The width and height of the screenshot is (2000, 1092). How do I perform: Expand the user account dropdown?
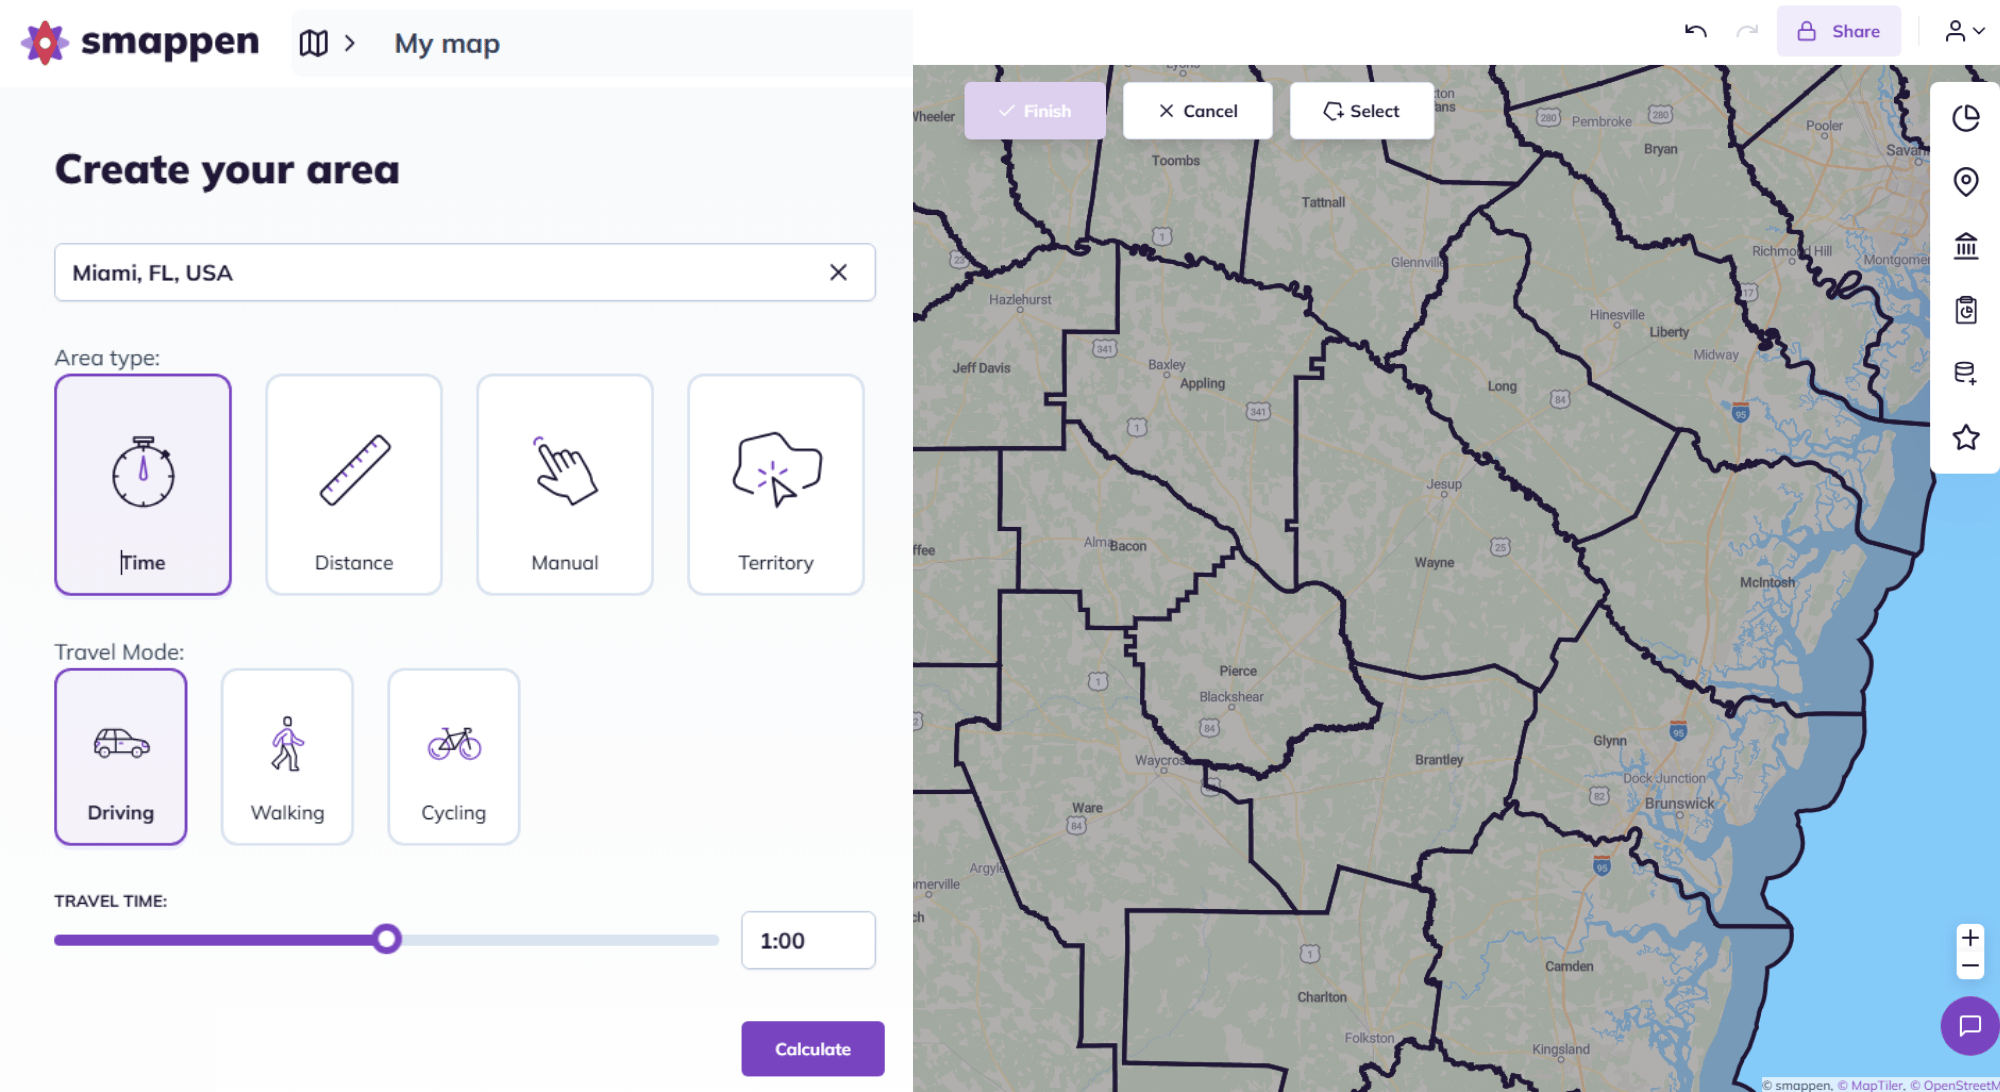1964,31
